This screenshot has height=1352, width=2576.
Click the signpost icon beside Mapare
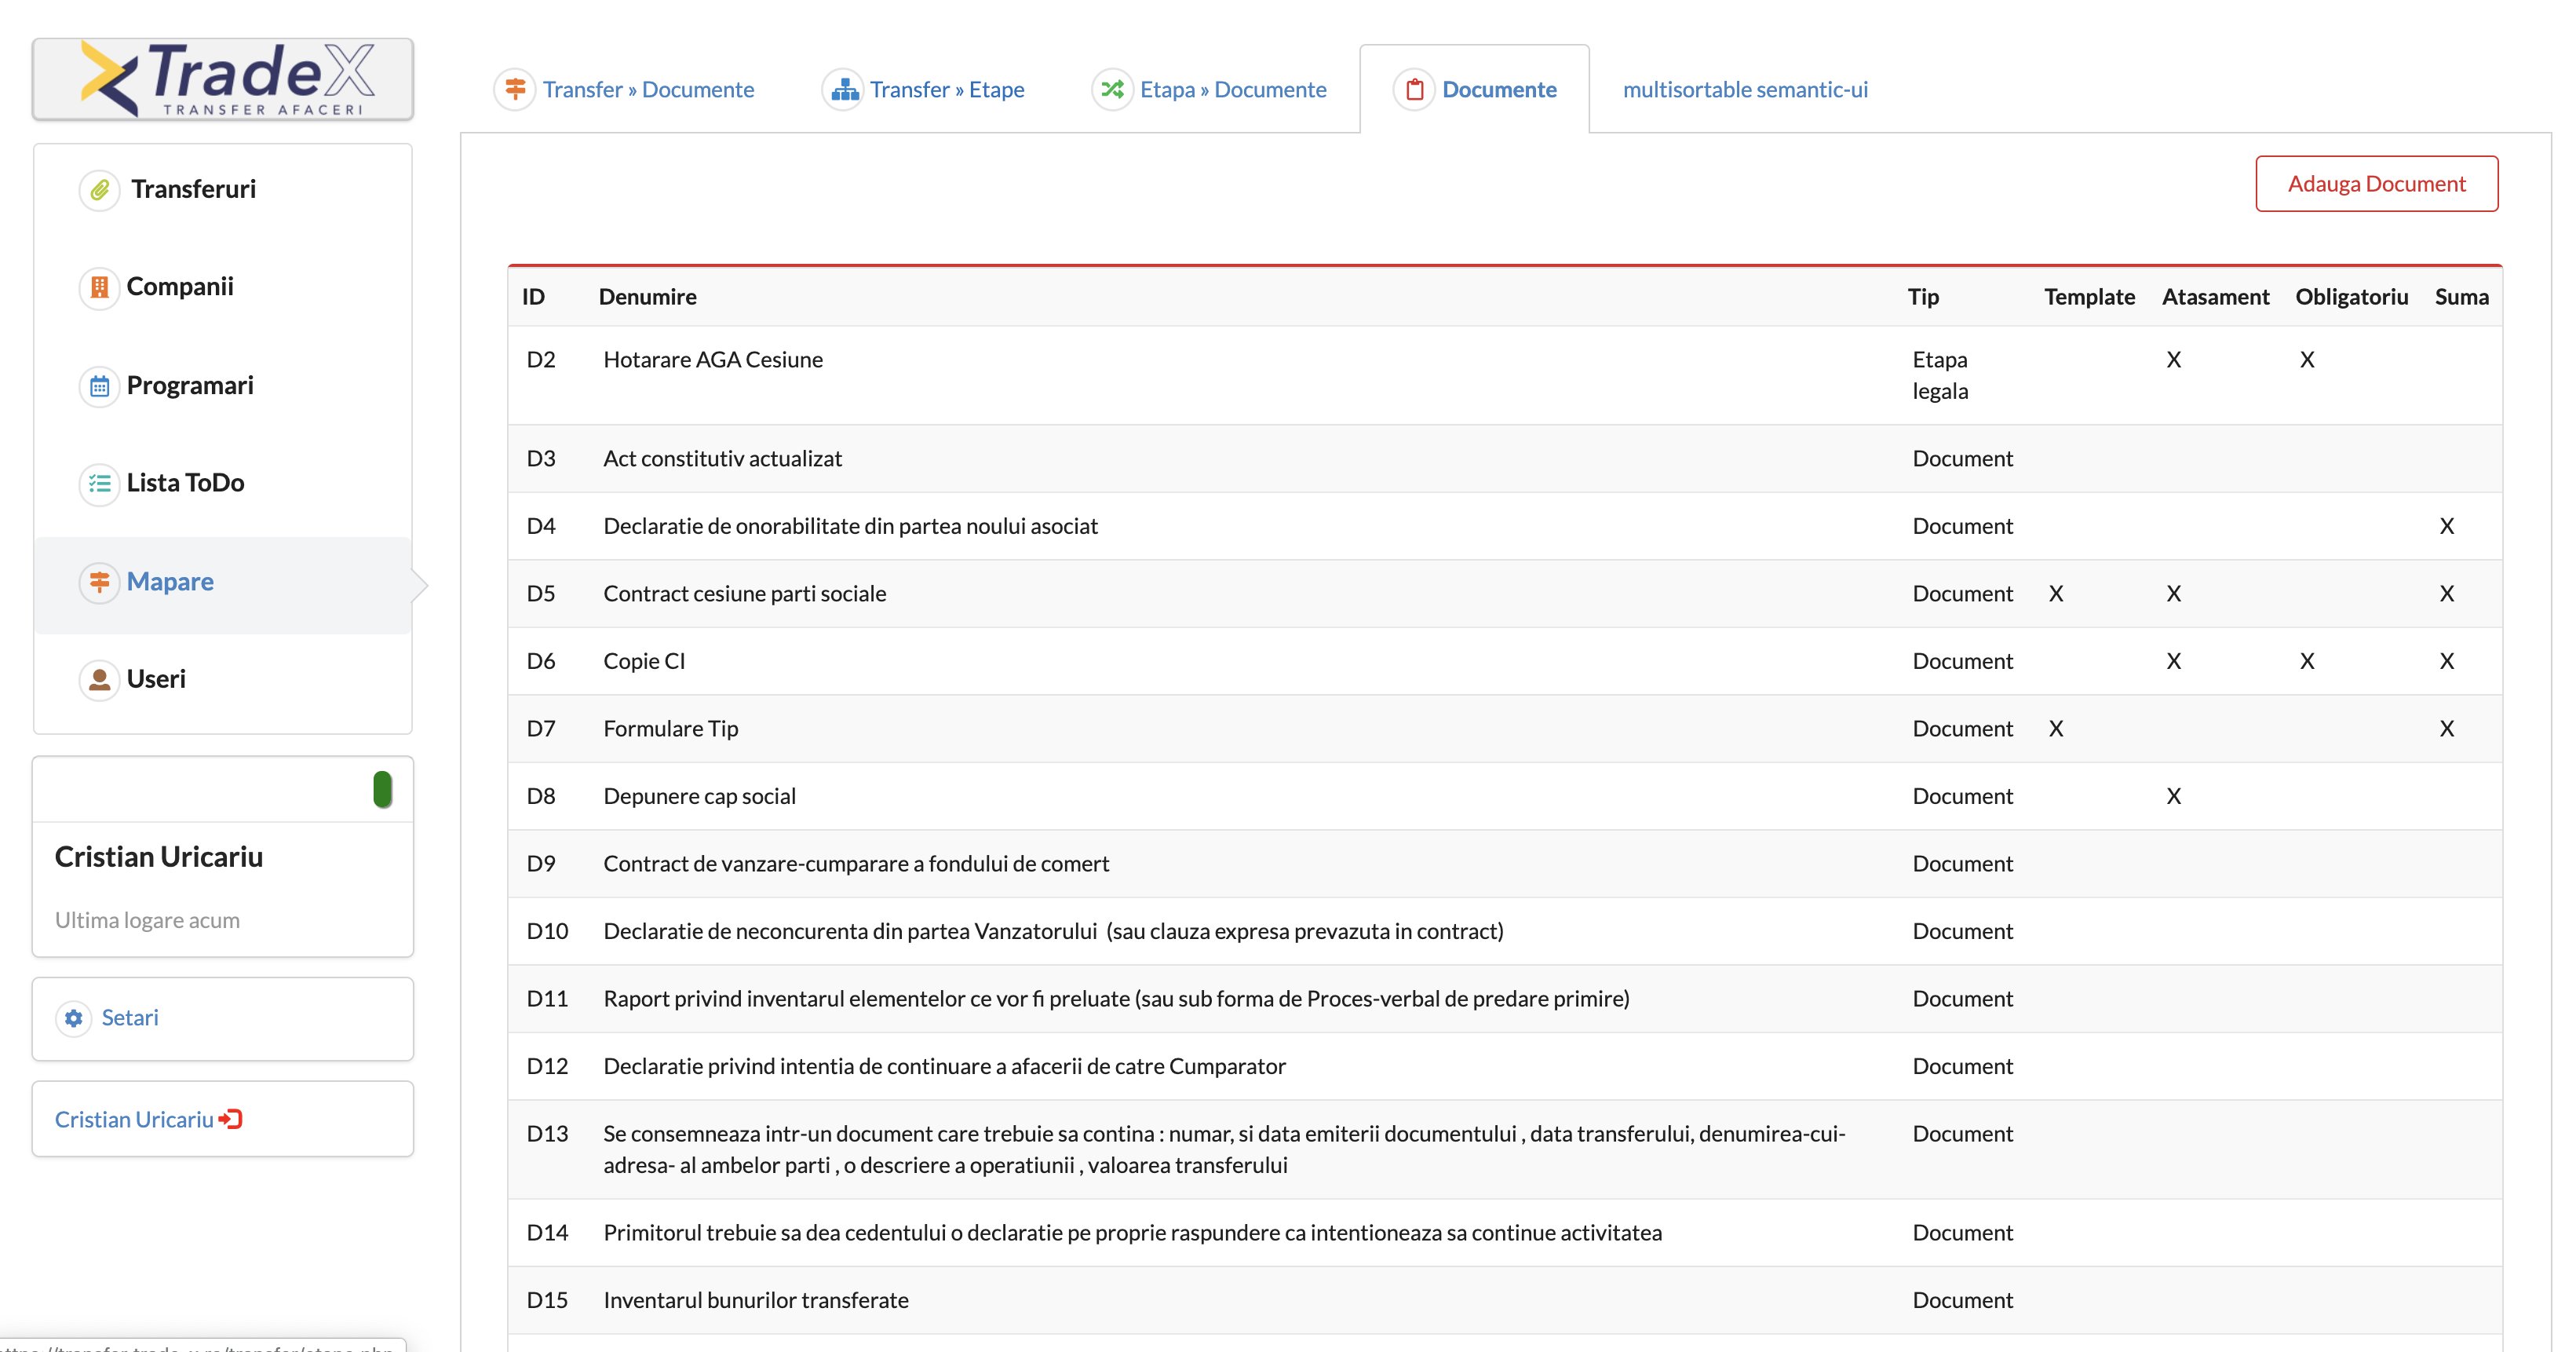coord(99,582)
